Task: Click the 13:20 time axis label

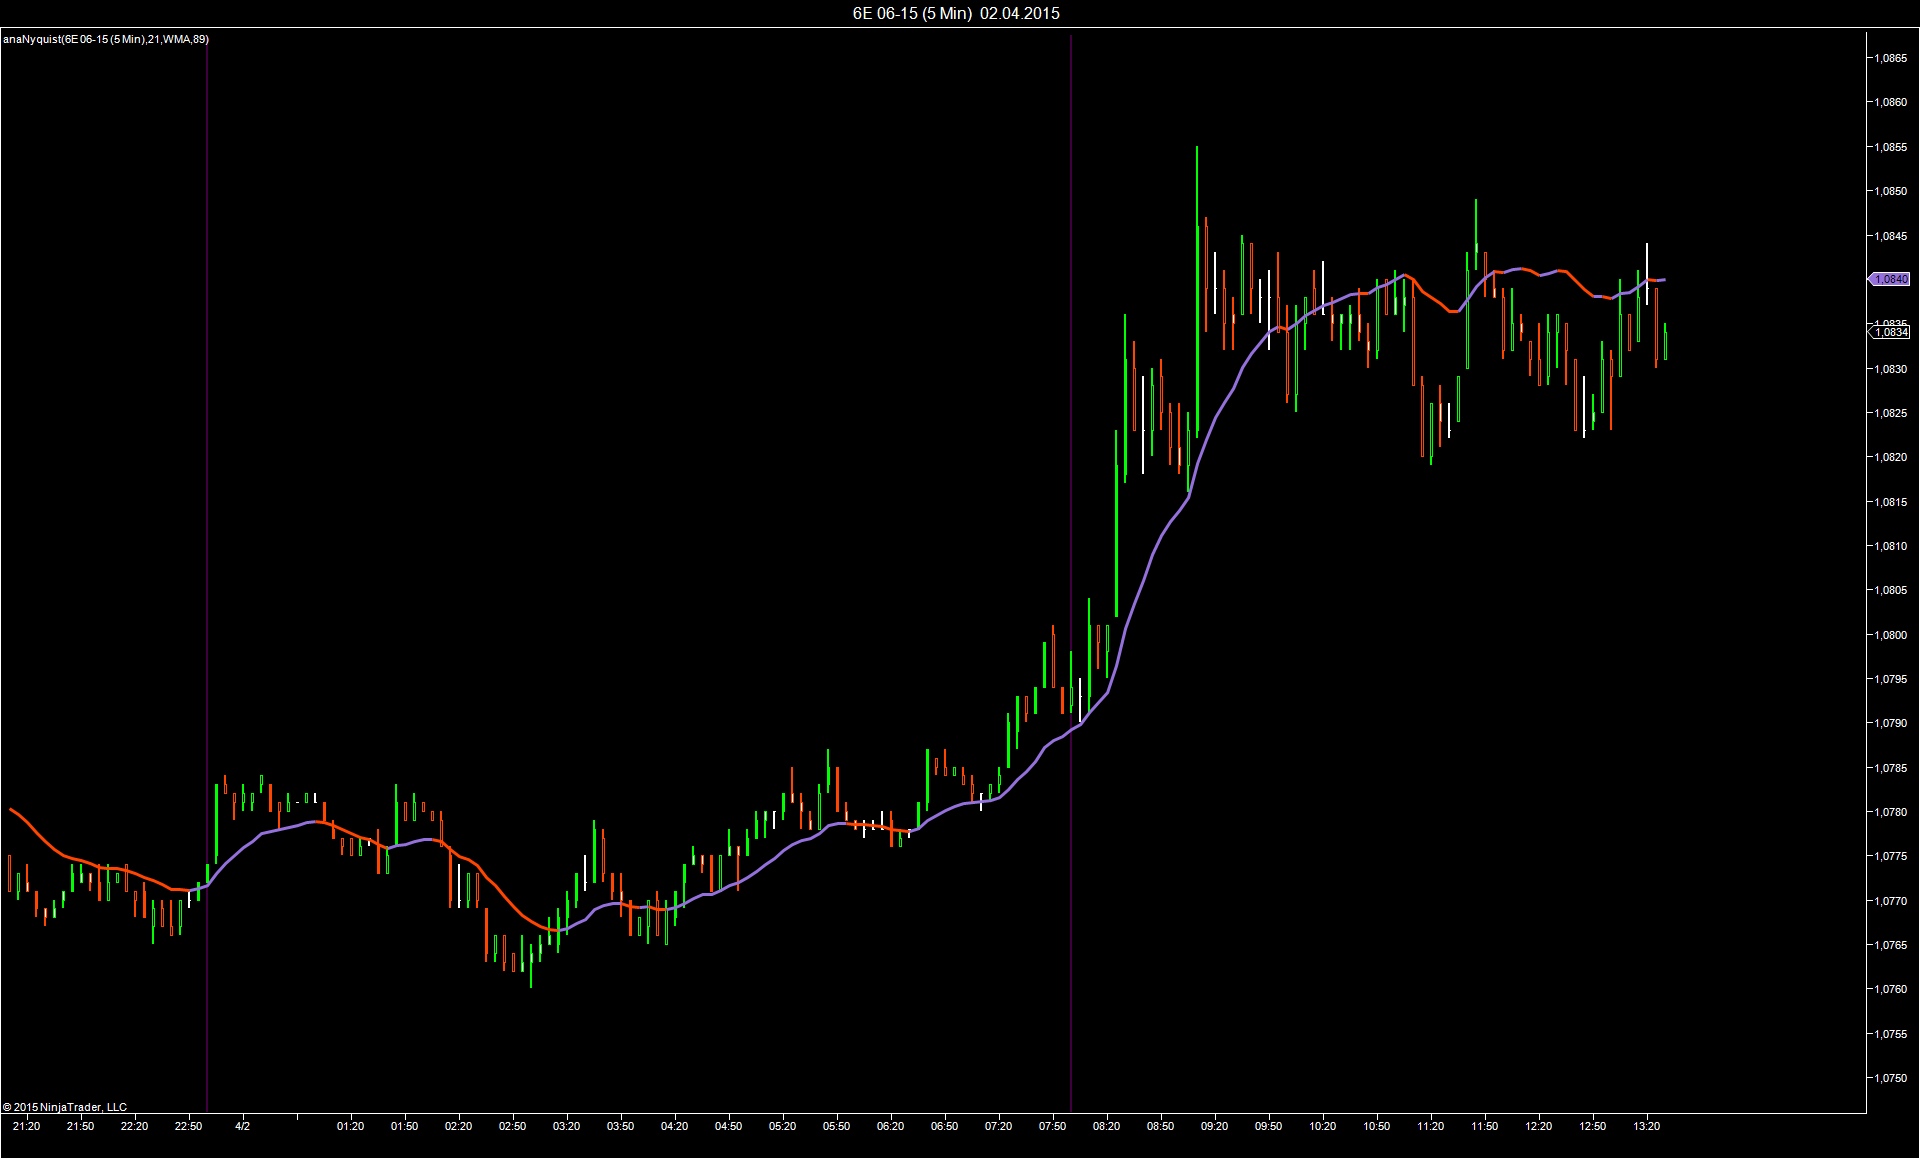Action: pyautogui.click(x=1646, y=1126)
